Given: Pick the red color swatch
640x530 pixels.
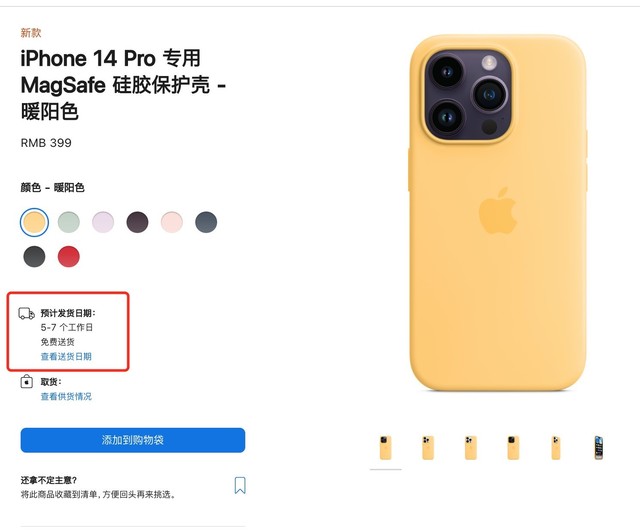Looking at the screenshot, I should click(69, 256).
